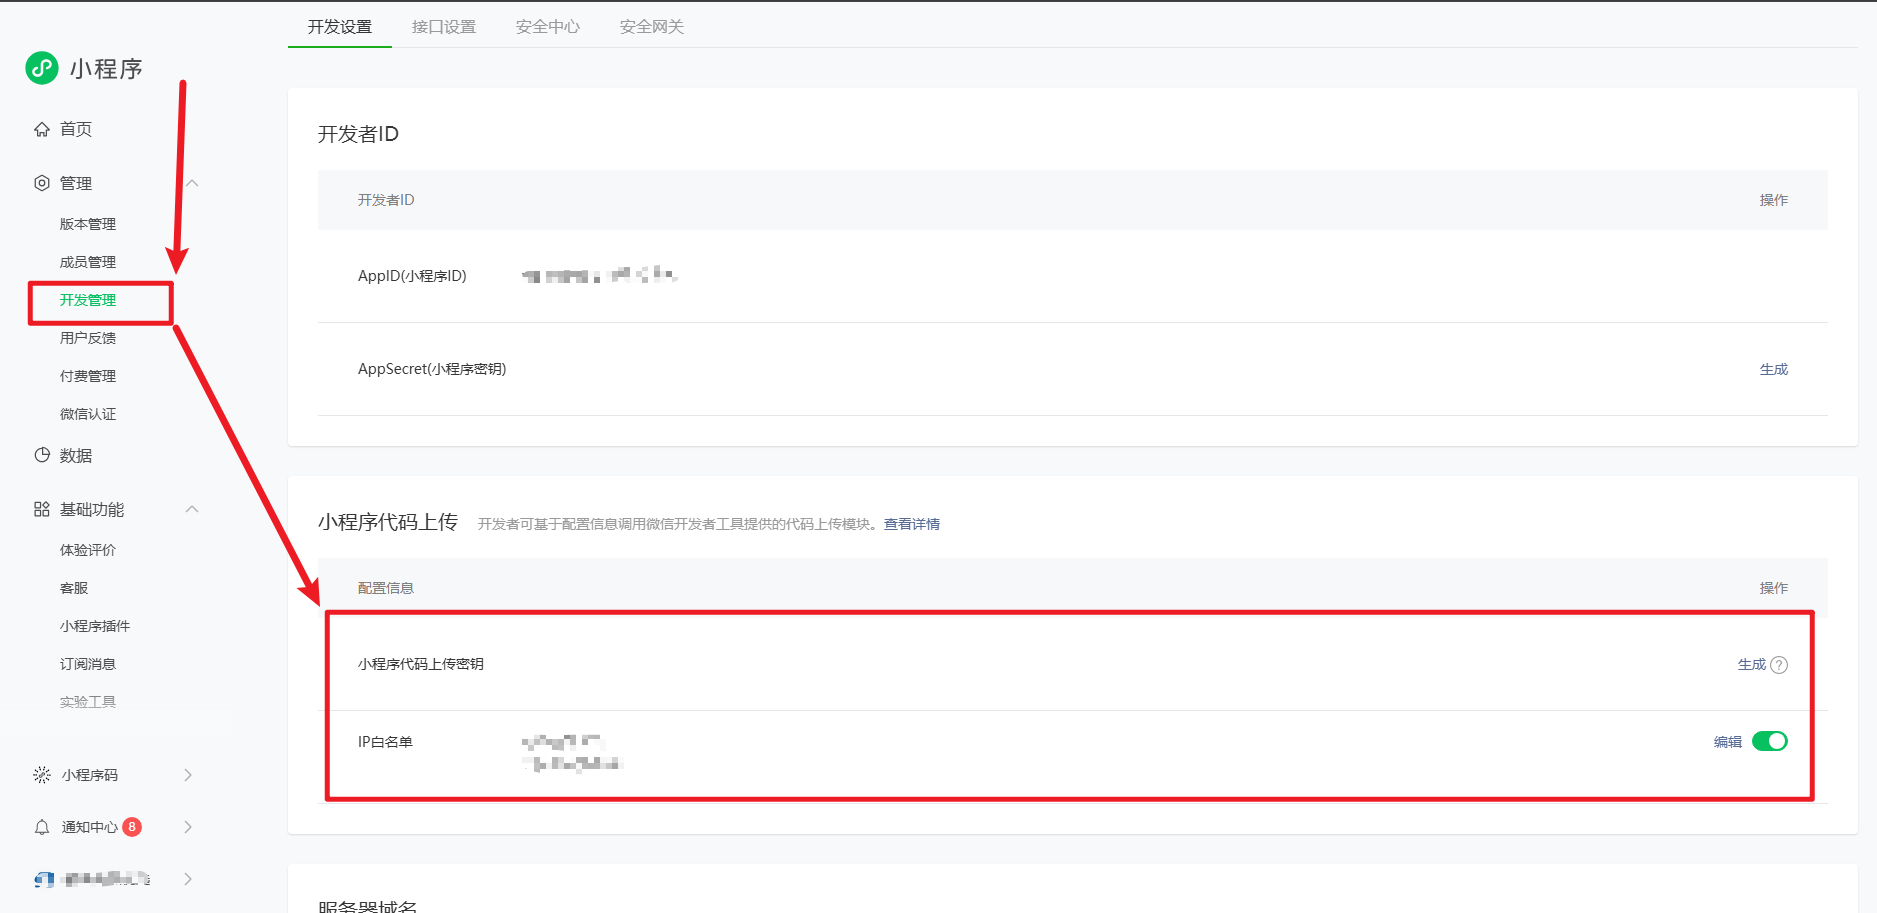Switch to the 接口设置 tab
The image size is (1877, 913).
444,27
